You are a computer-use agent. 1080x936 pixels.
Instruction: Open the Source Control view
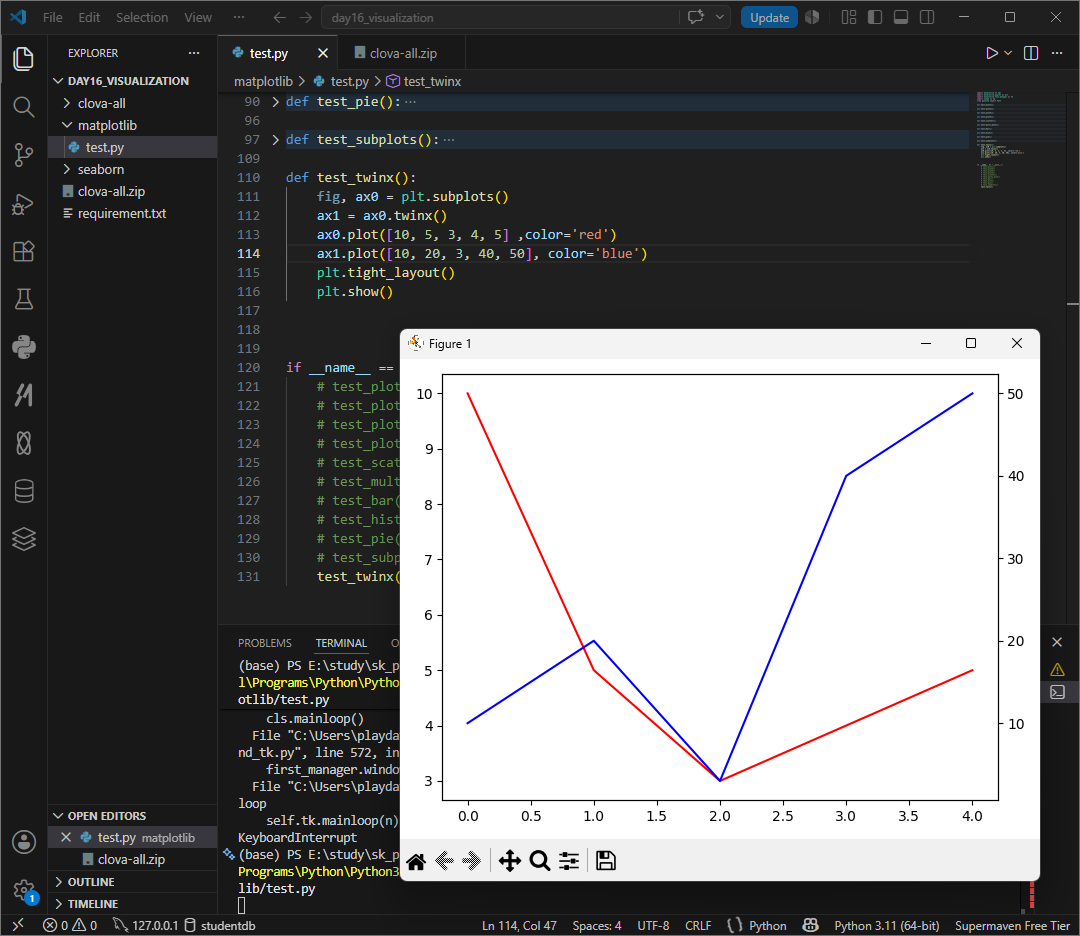23,155
